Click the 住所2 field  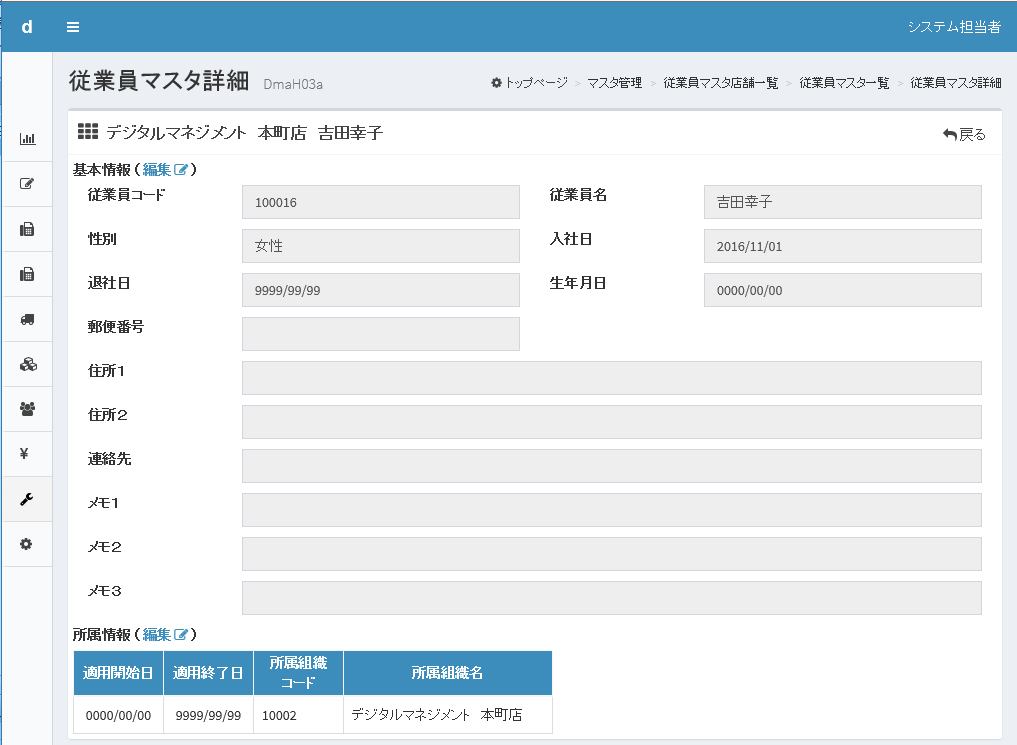pyautogui.click(x=612, y=422)
